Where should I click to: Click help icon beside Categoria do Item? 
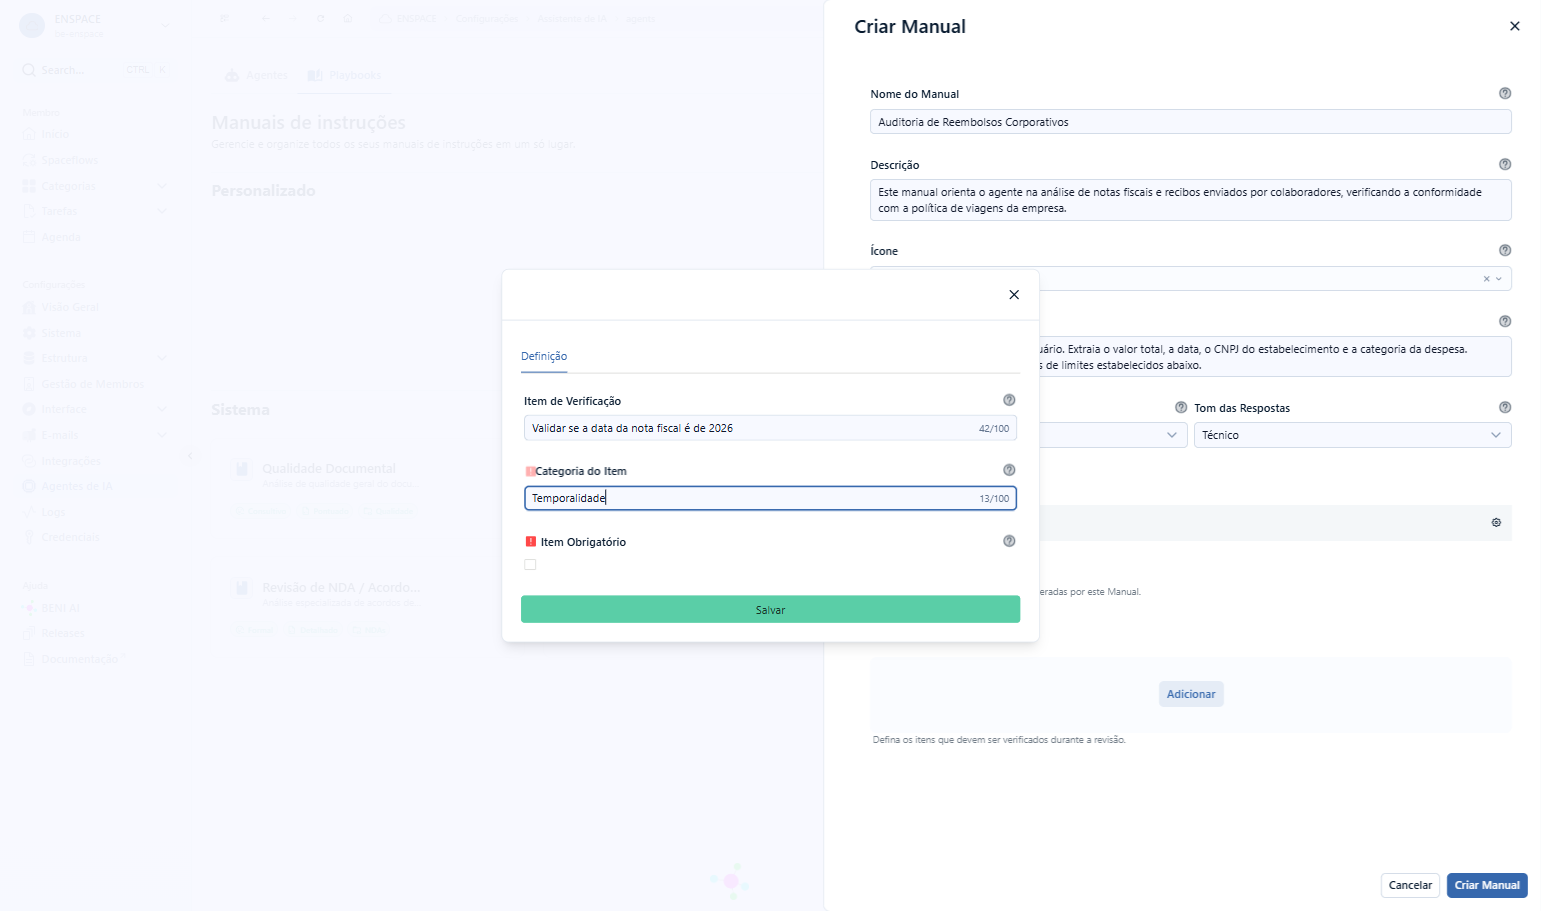click(1009, 470)
